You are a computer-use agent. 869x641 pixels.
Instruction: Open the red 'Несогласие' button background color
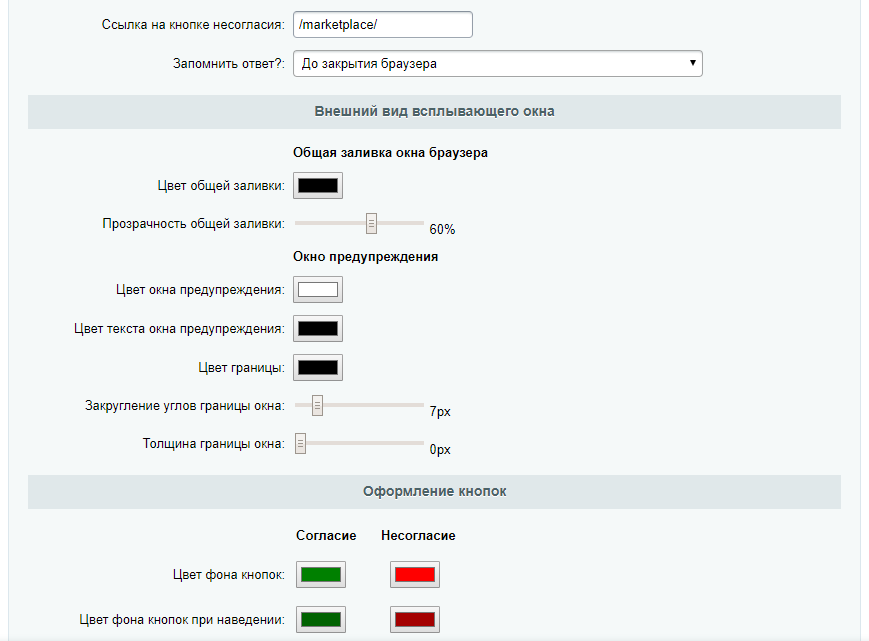click(x=414, y=574)
